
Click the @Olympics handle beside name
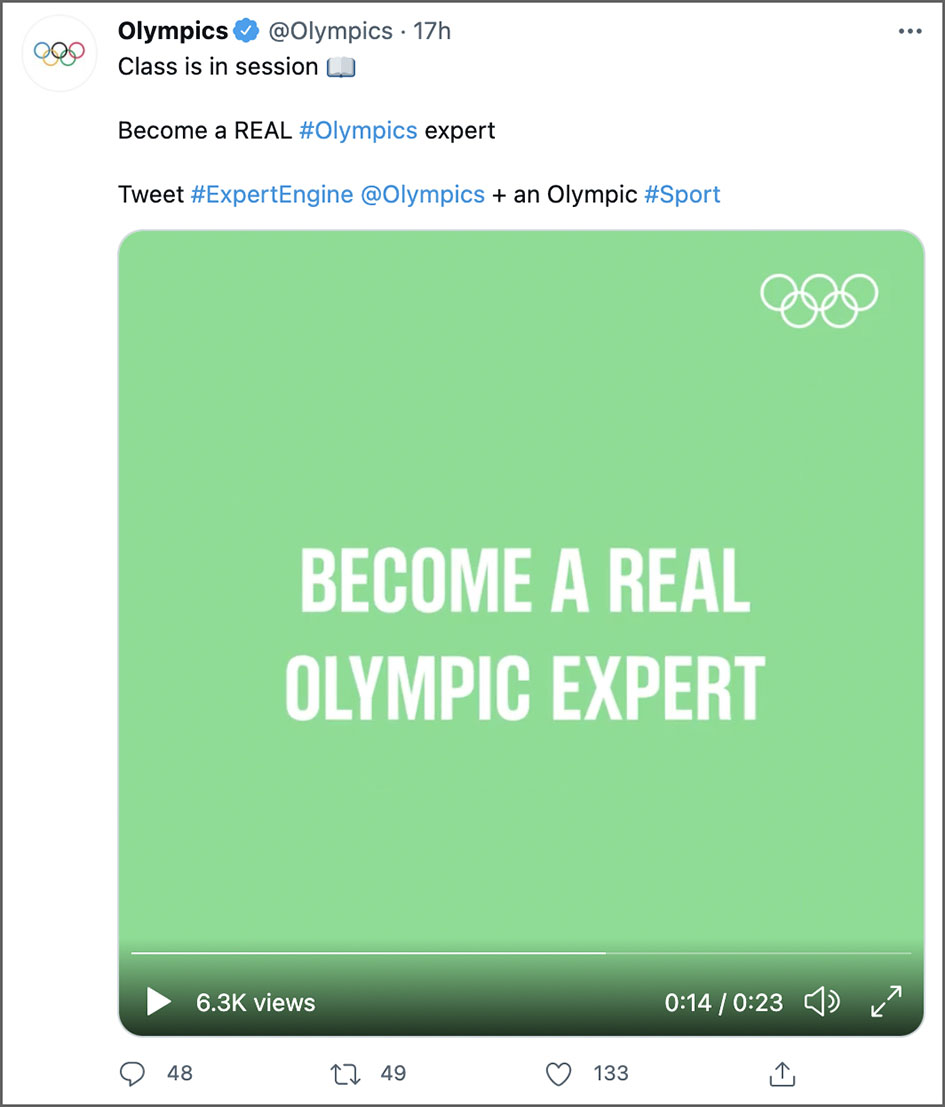tap(330, 31)
